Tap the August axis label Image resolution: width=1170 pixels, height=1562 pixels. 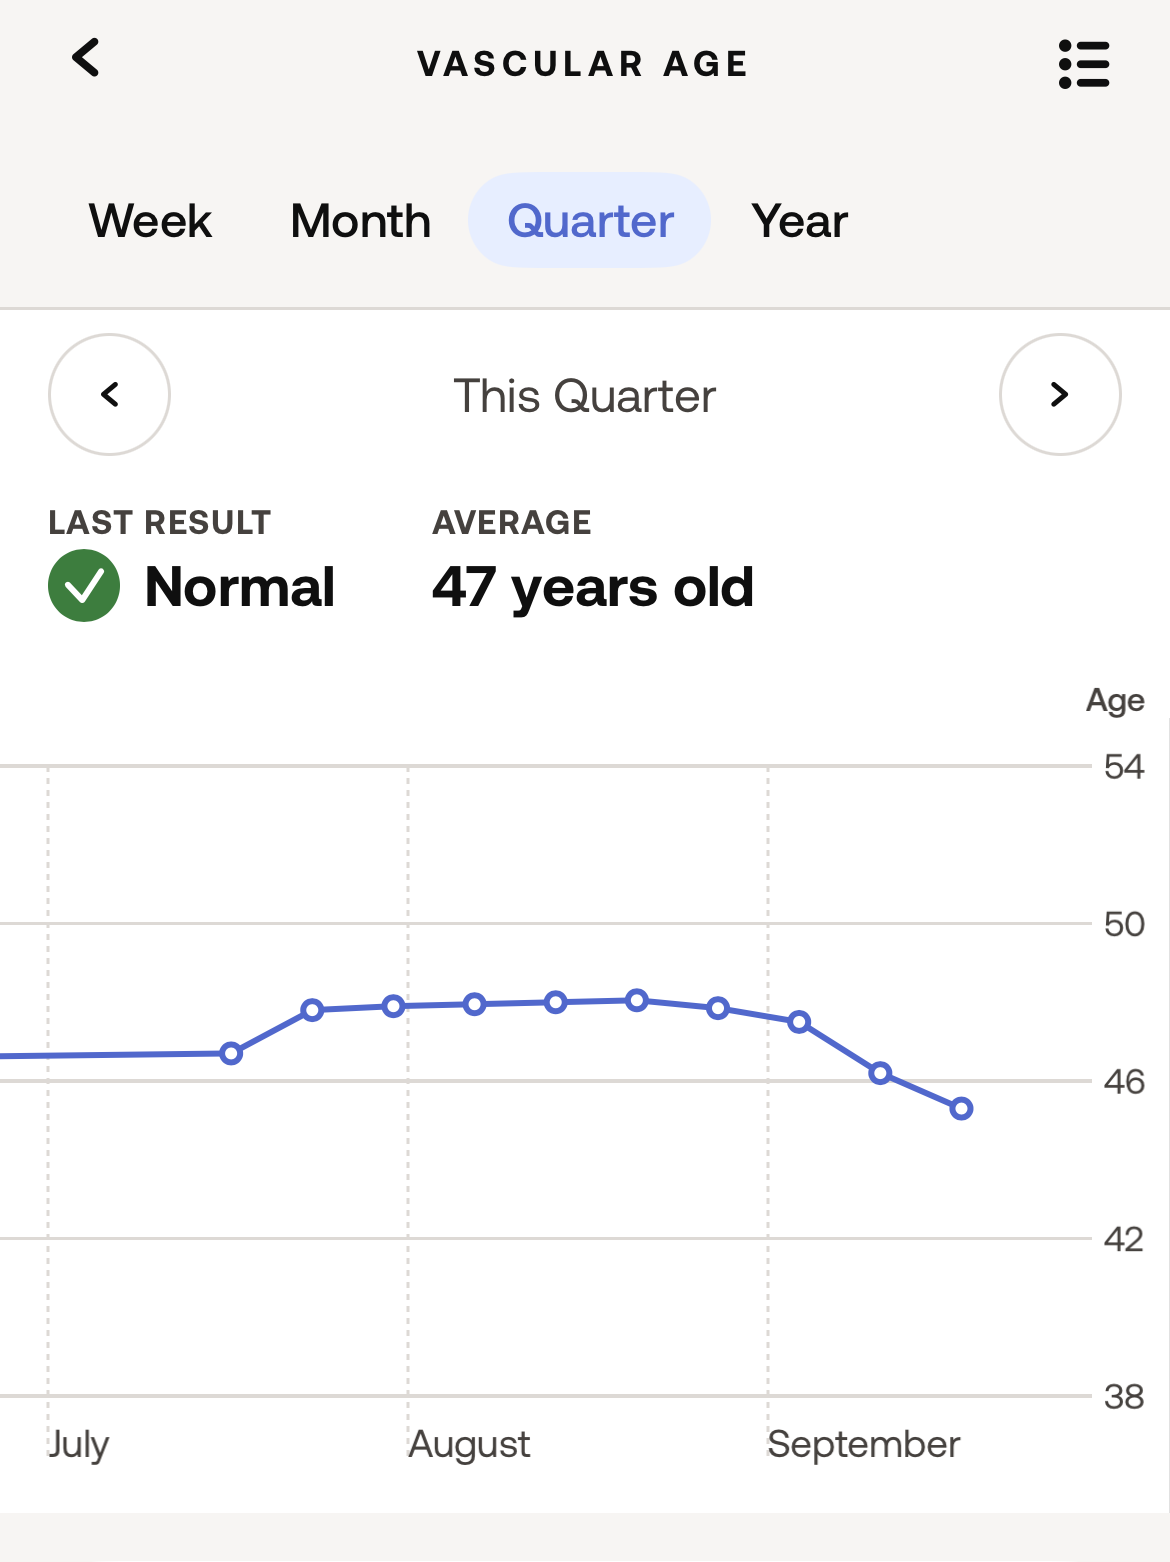coord(469,1445)
